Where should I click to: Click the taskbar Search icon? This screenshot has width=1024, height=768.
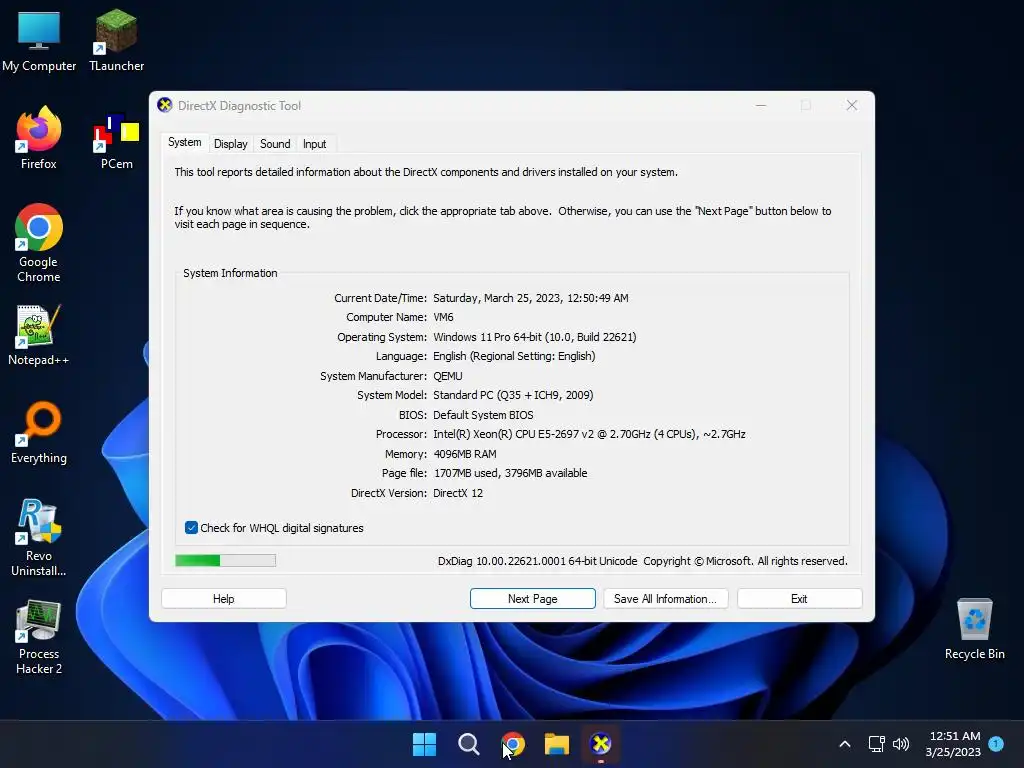pos(468,744)
